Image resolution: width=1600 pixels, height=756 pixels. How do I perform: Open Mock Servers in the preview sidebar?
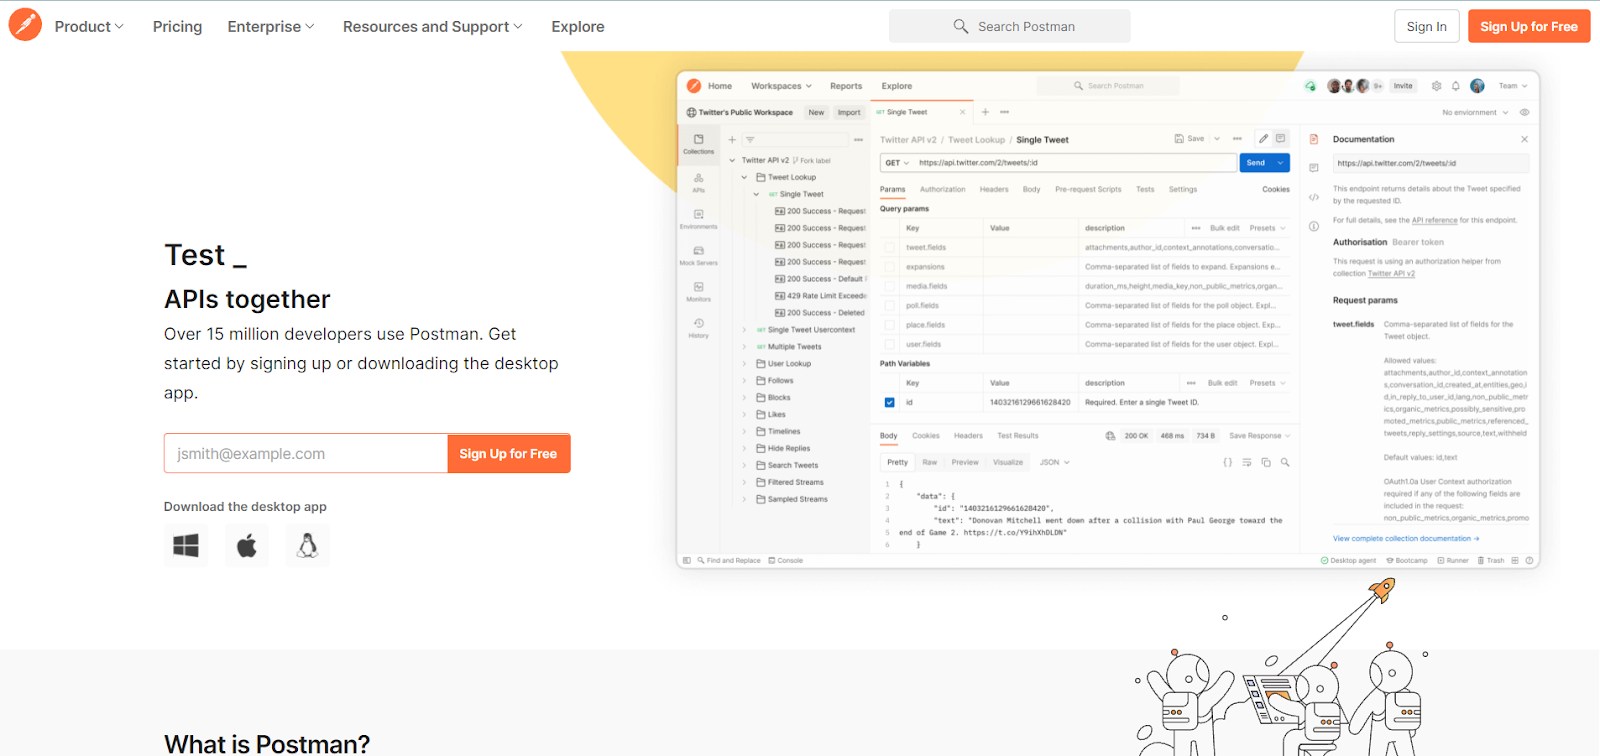(698, 255)
